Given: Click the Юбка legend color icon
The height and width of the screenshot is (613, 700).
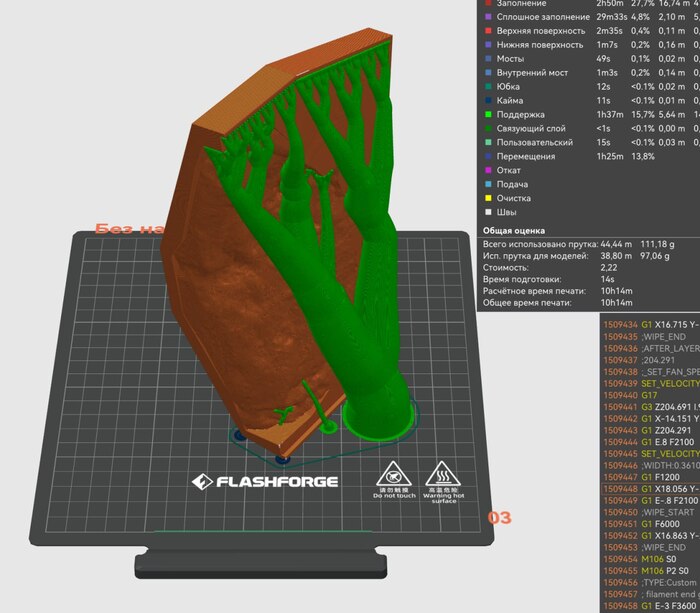Looking at the screenshot, I should pos(487,87).
